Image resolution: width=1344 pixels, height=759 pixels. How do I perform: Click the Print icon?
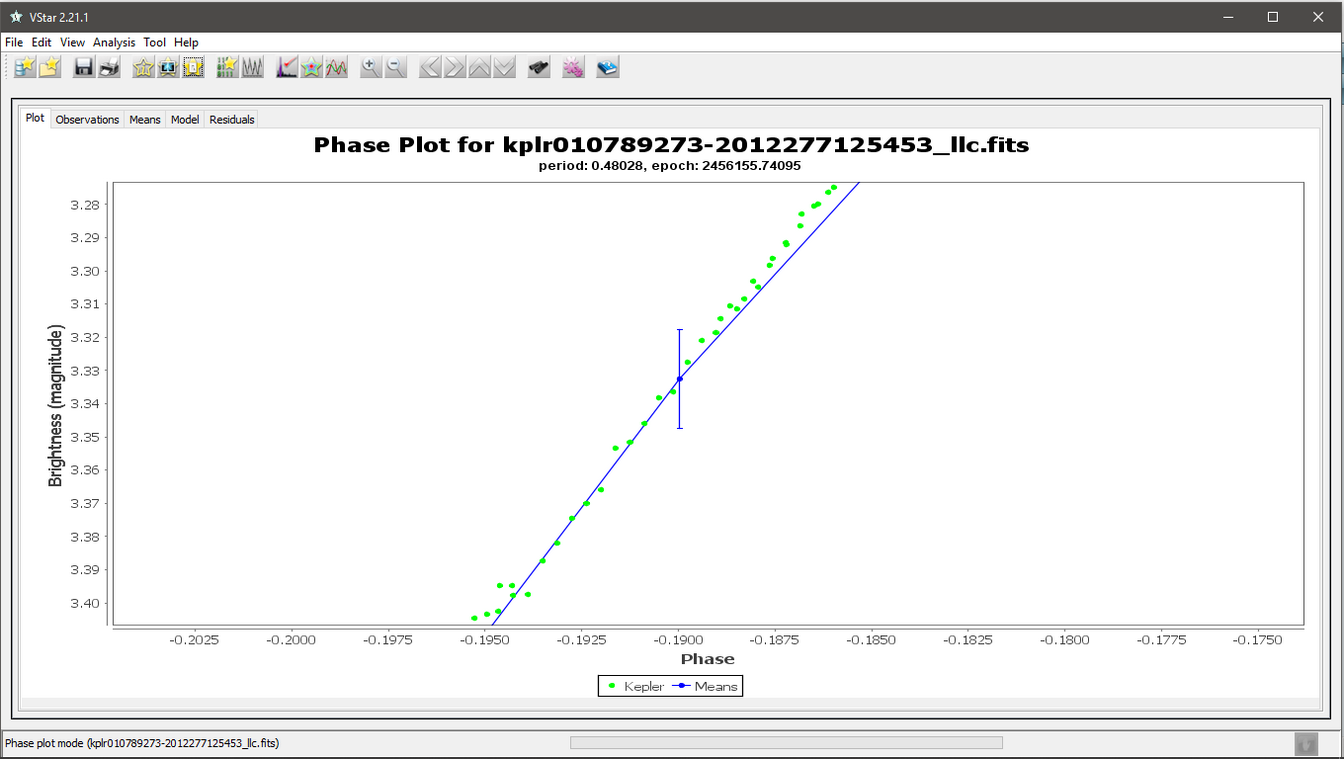pos(109,67)
